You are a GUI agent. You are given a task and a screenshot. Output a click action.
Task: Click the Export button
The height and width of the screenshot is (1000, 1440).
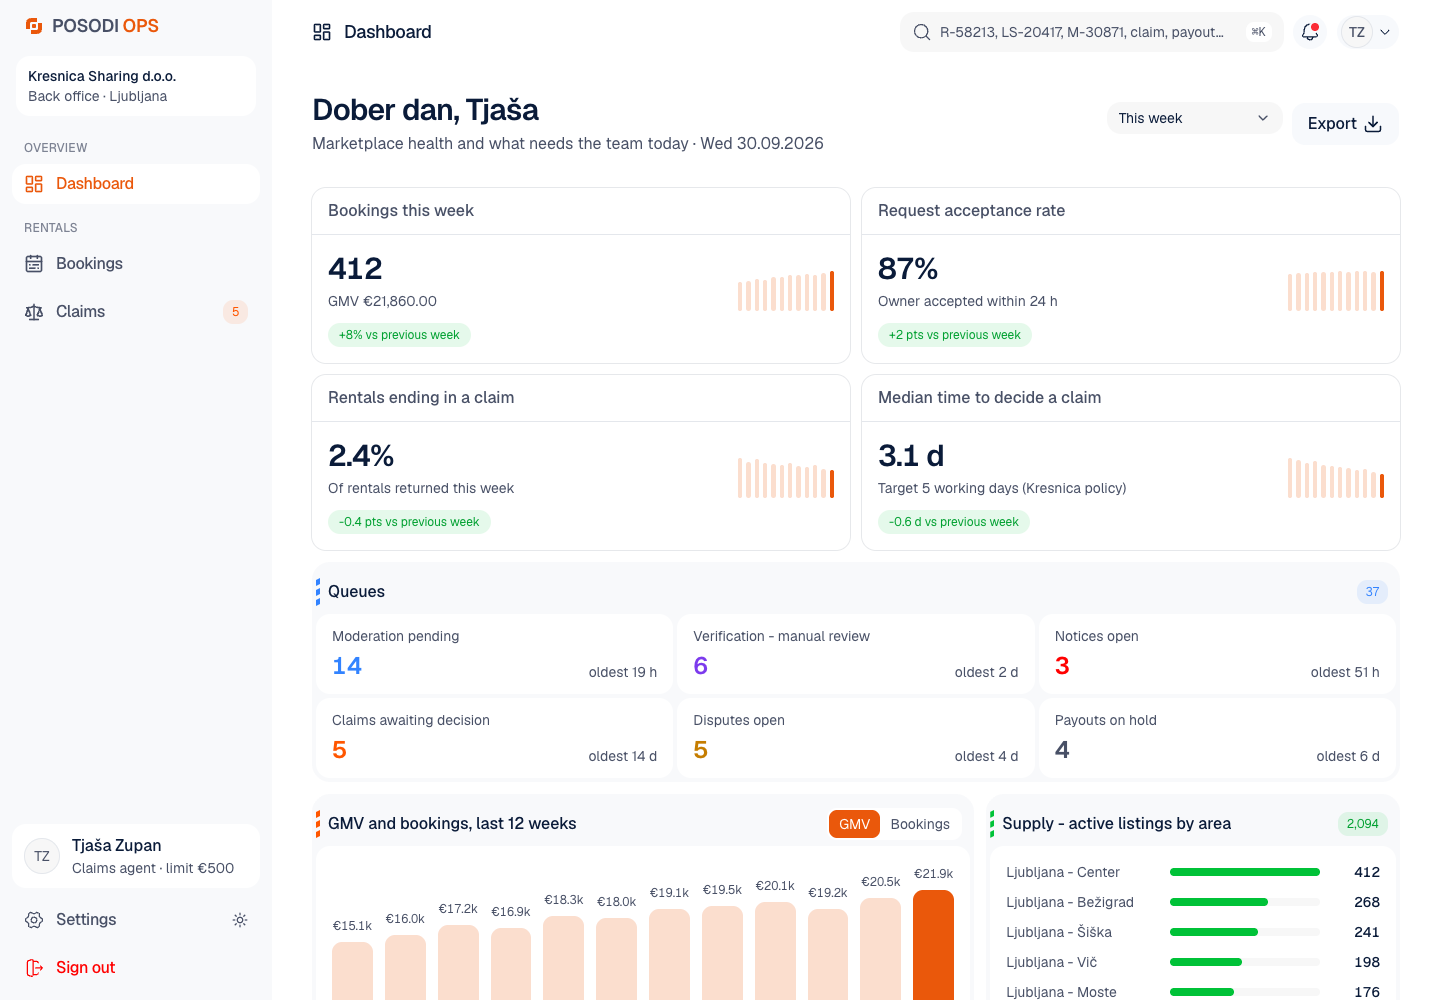(x=1345, y=124)
